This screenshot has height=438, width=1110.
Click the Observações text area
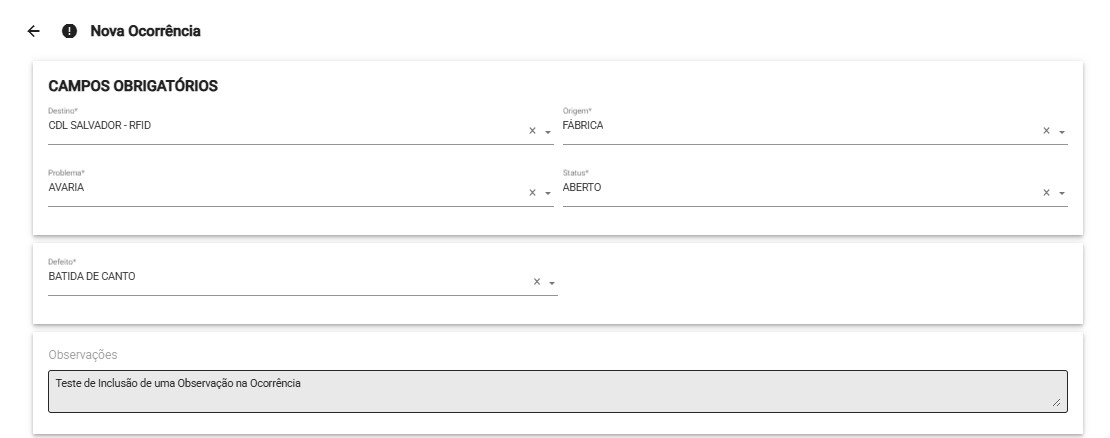click(556, 391)
